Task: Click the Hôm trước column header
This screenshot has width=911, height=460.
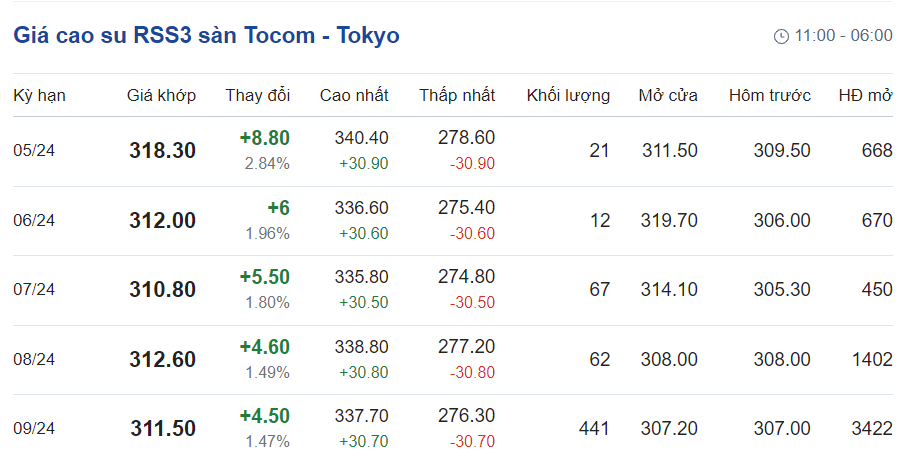Action: [x=769, y=96]
